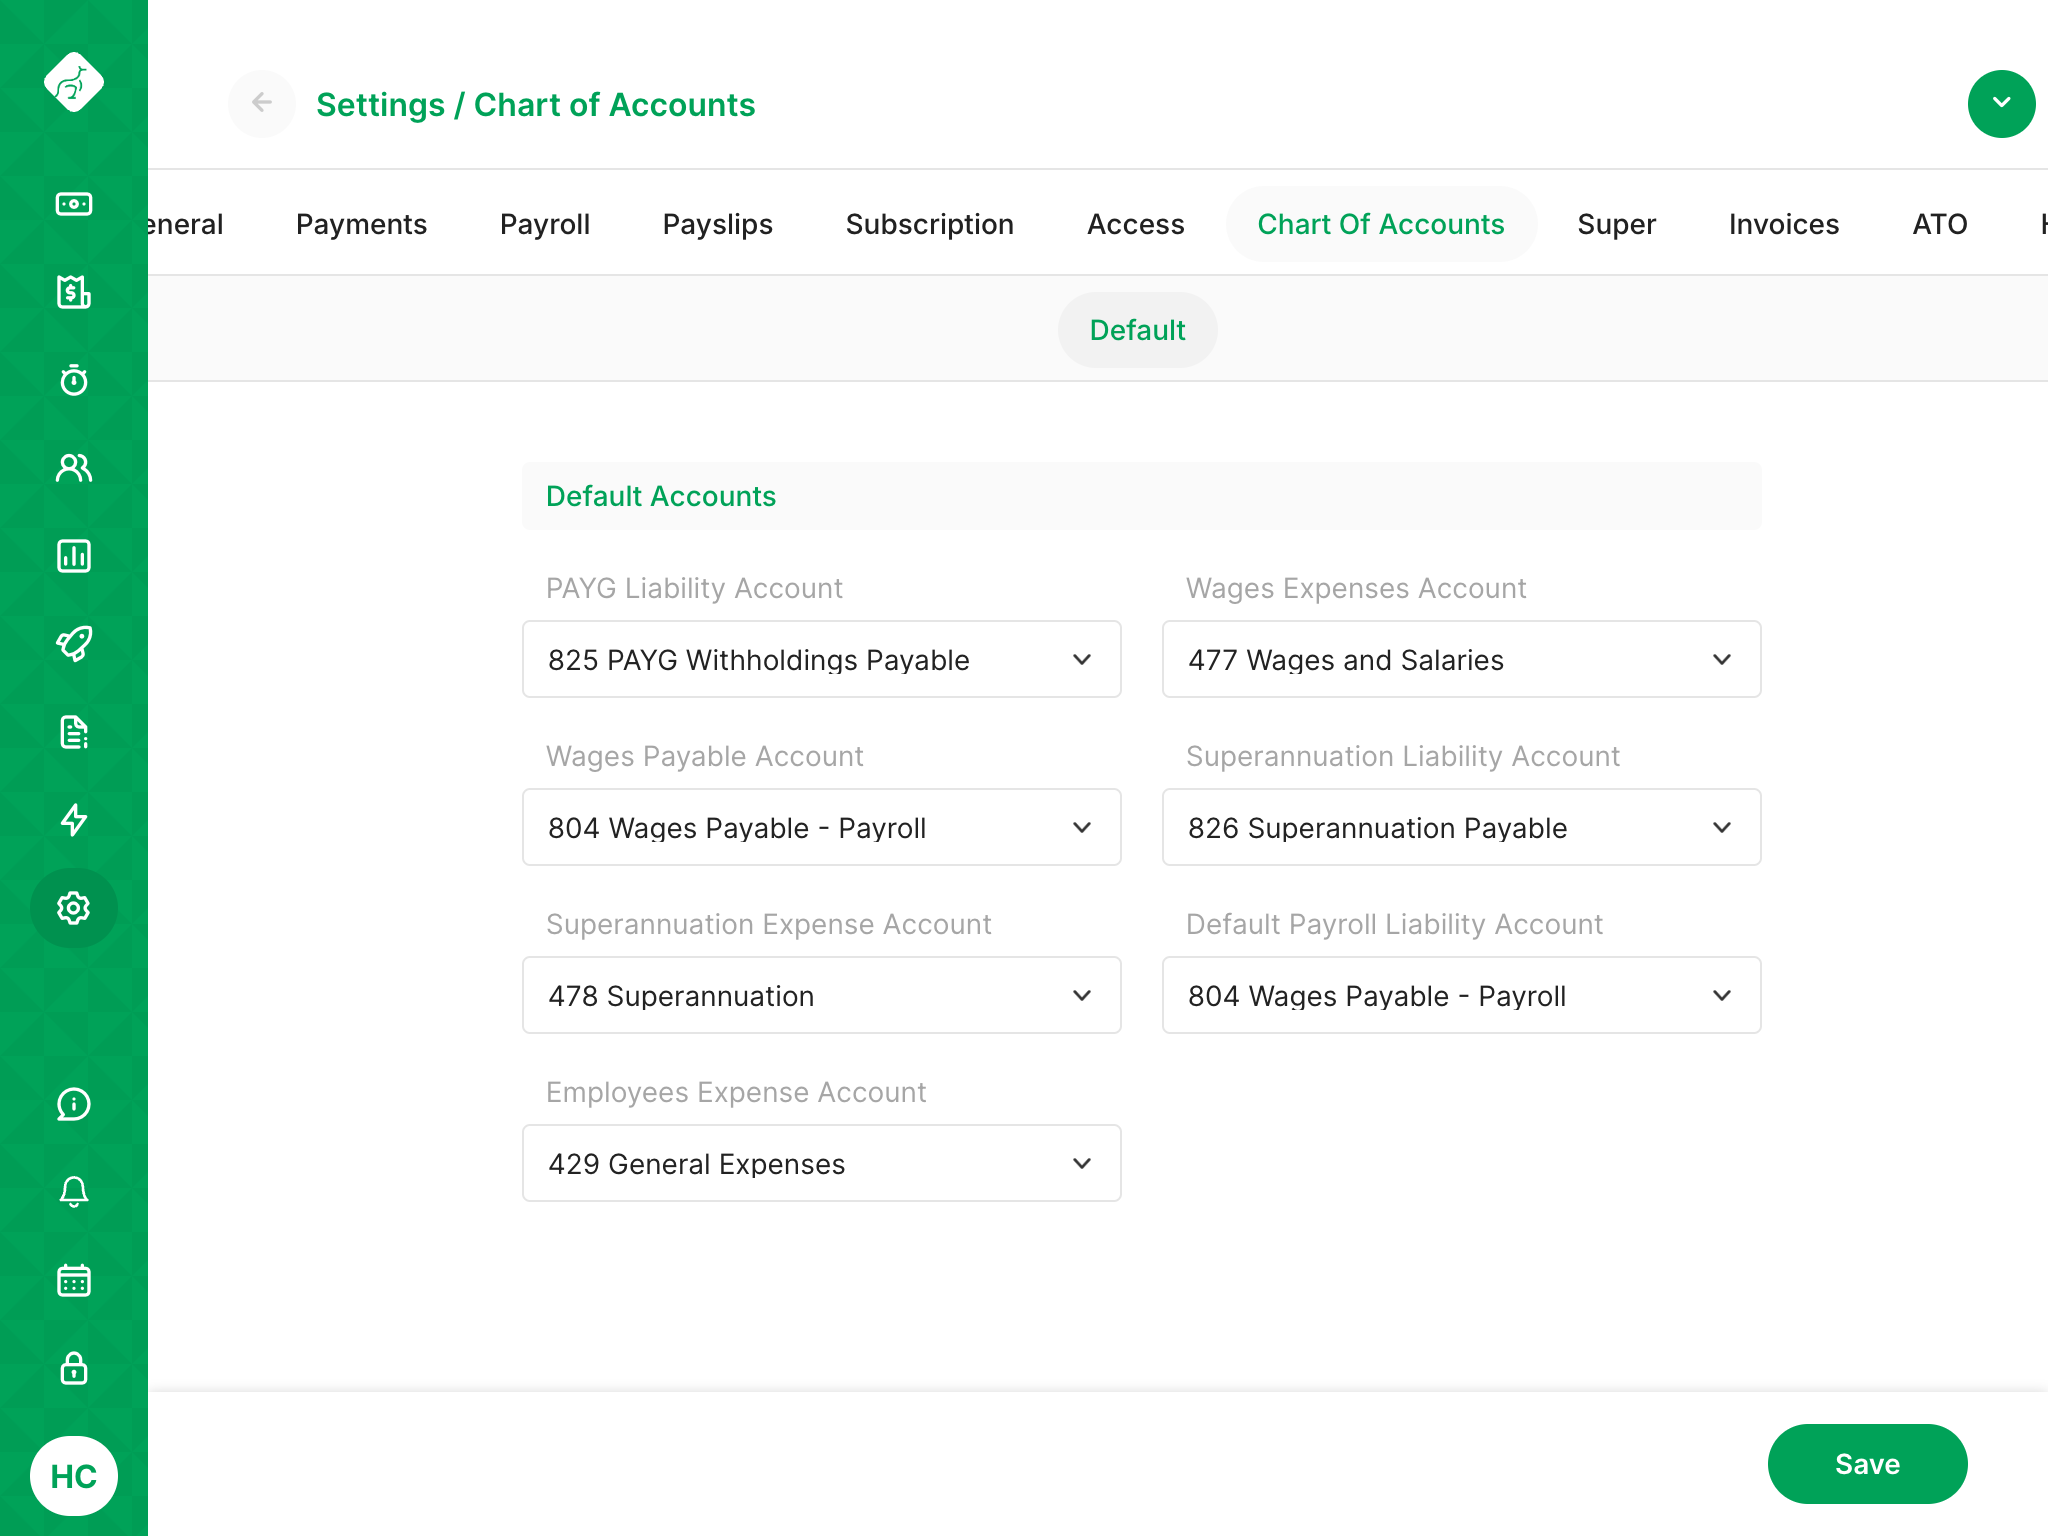Open the calendar icon in the sidebar
Image resolution: width=2048 pixels, height=1536 pixels.
(74, 1280)
